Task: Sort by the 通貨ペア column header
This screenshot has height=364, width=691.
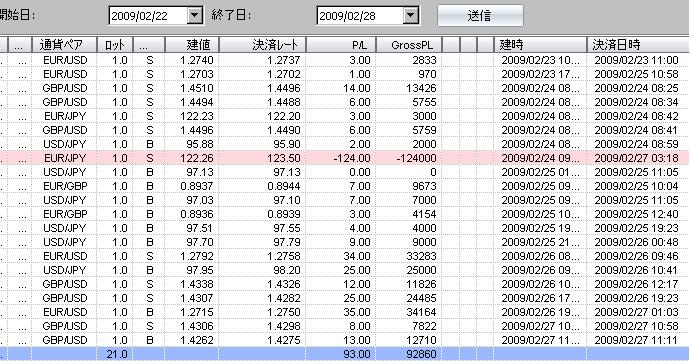Action: (64, 45)
